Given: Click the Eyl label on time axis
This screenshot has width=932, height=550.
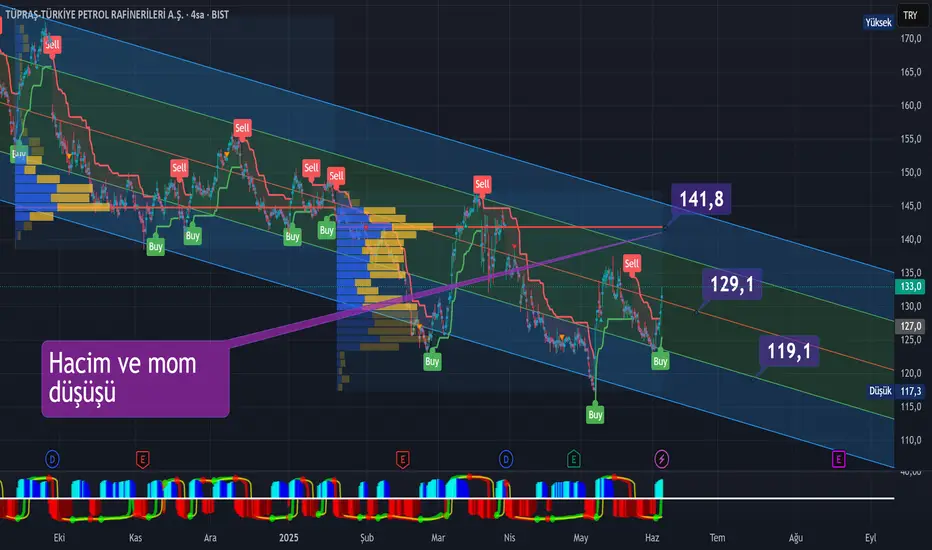Looking at the screenshot, I should tap(870, 538).
